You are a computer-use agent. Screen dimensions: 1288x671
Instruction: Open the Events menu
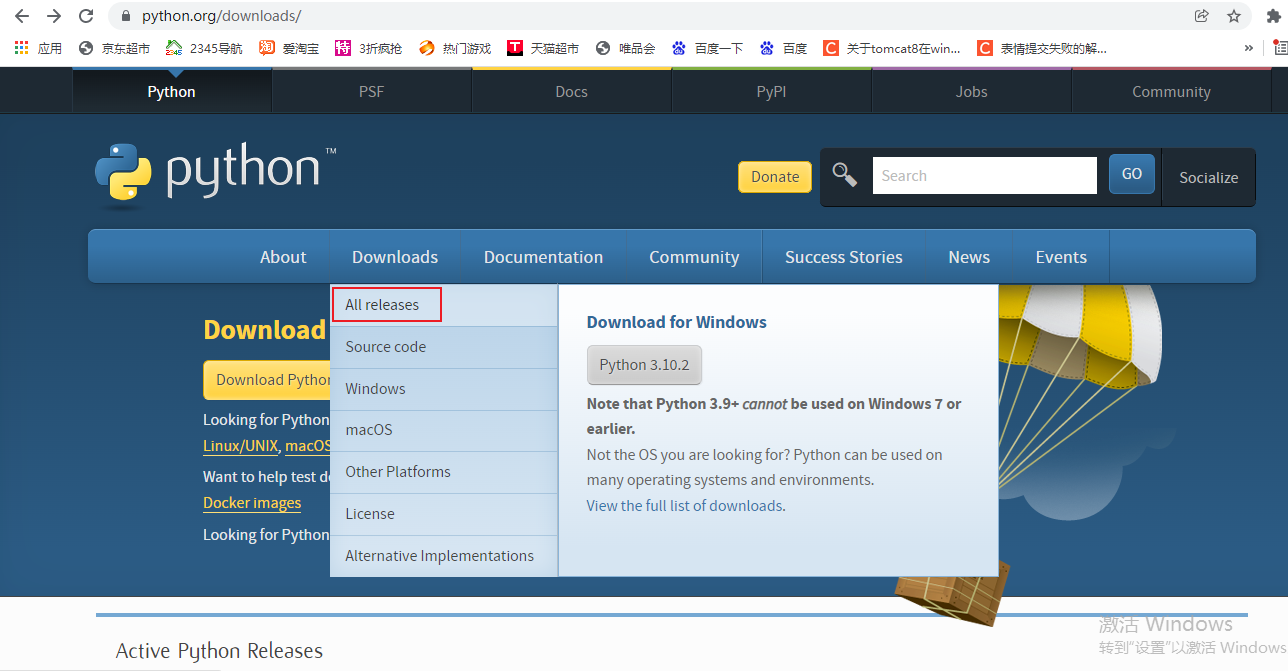(1061, 257)
